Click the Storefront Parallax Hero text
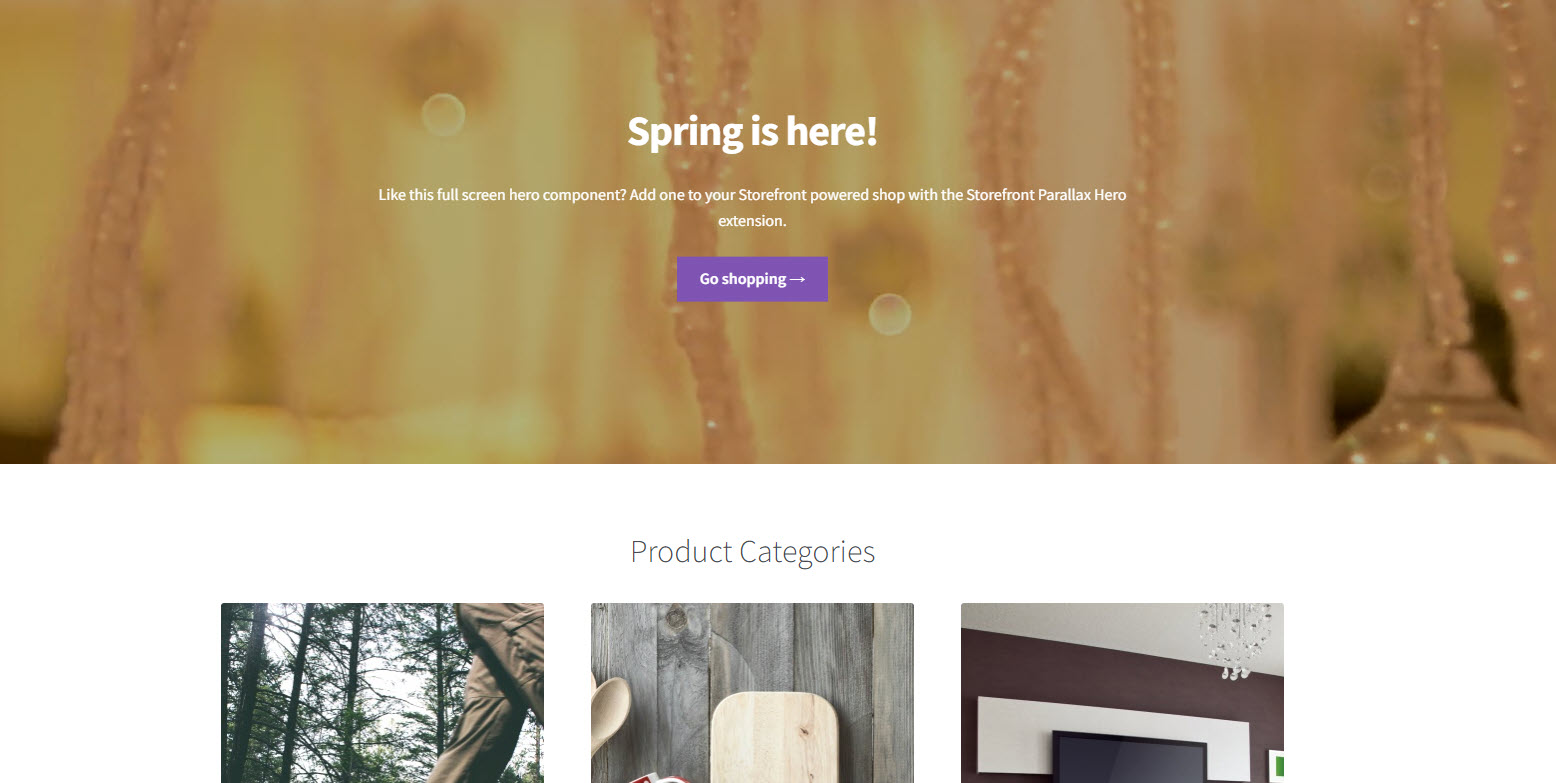1556x783 pixels. tap(1046, 195)
